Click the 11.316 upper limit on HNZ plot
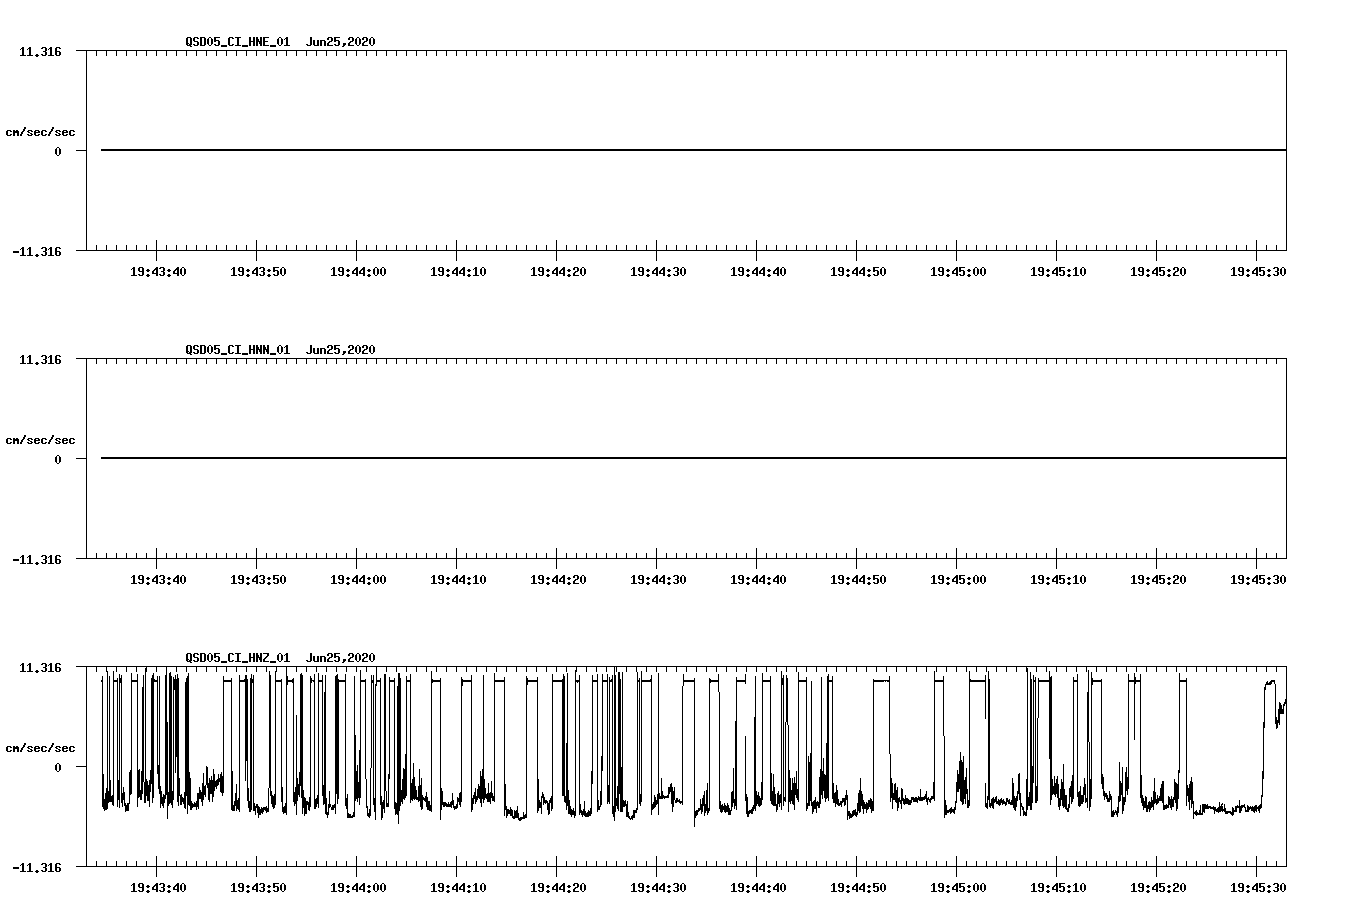1358x924 pixels. pos(40,667)
